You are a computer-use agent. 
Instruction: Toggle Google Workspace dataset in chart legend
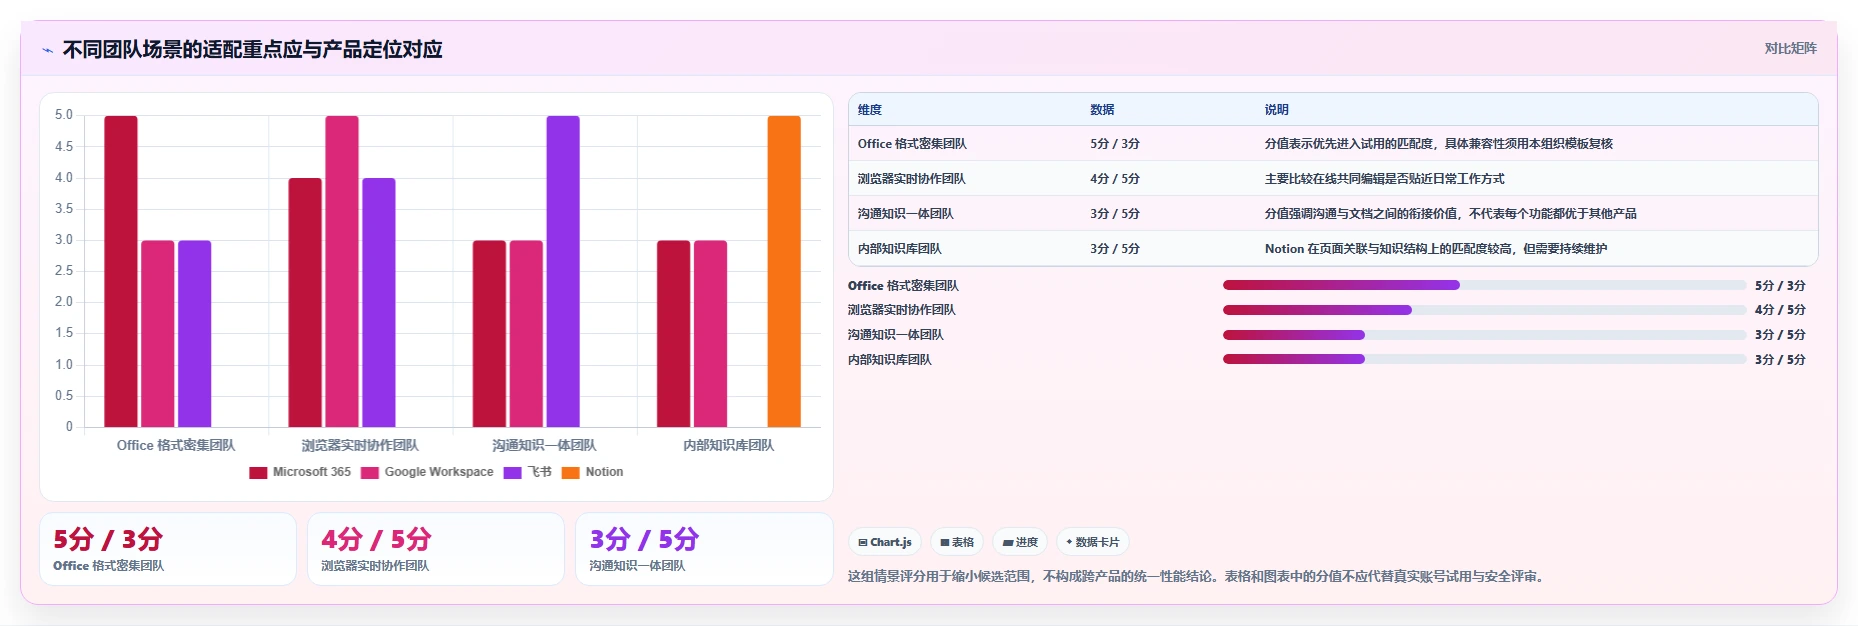click(427, 472)
